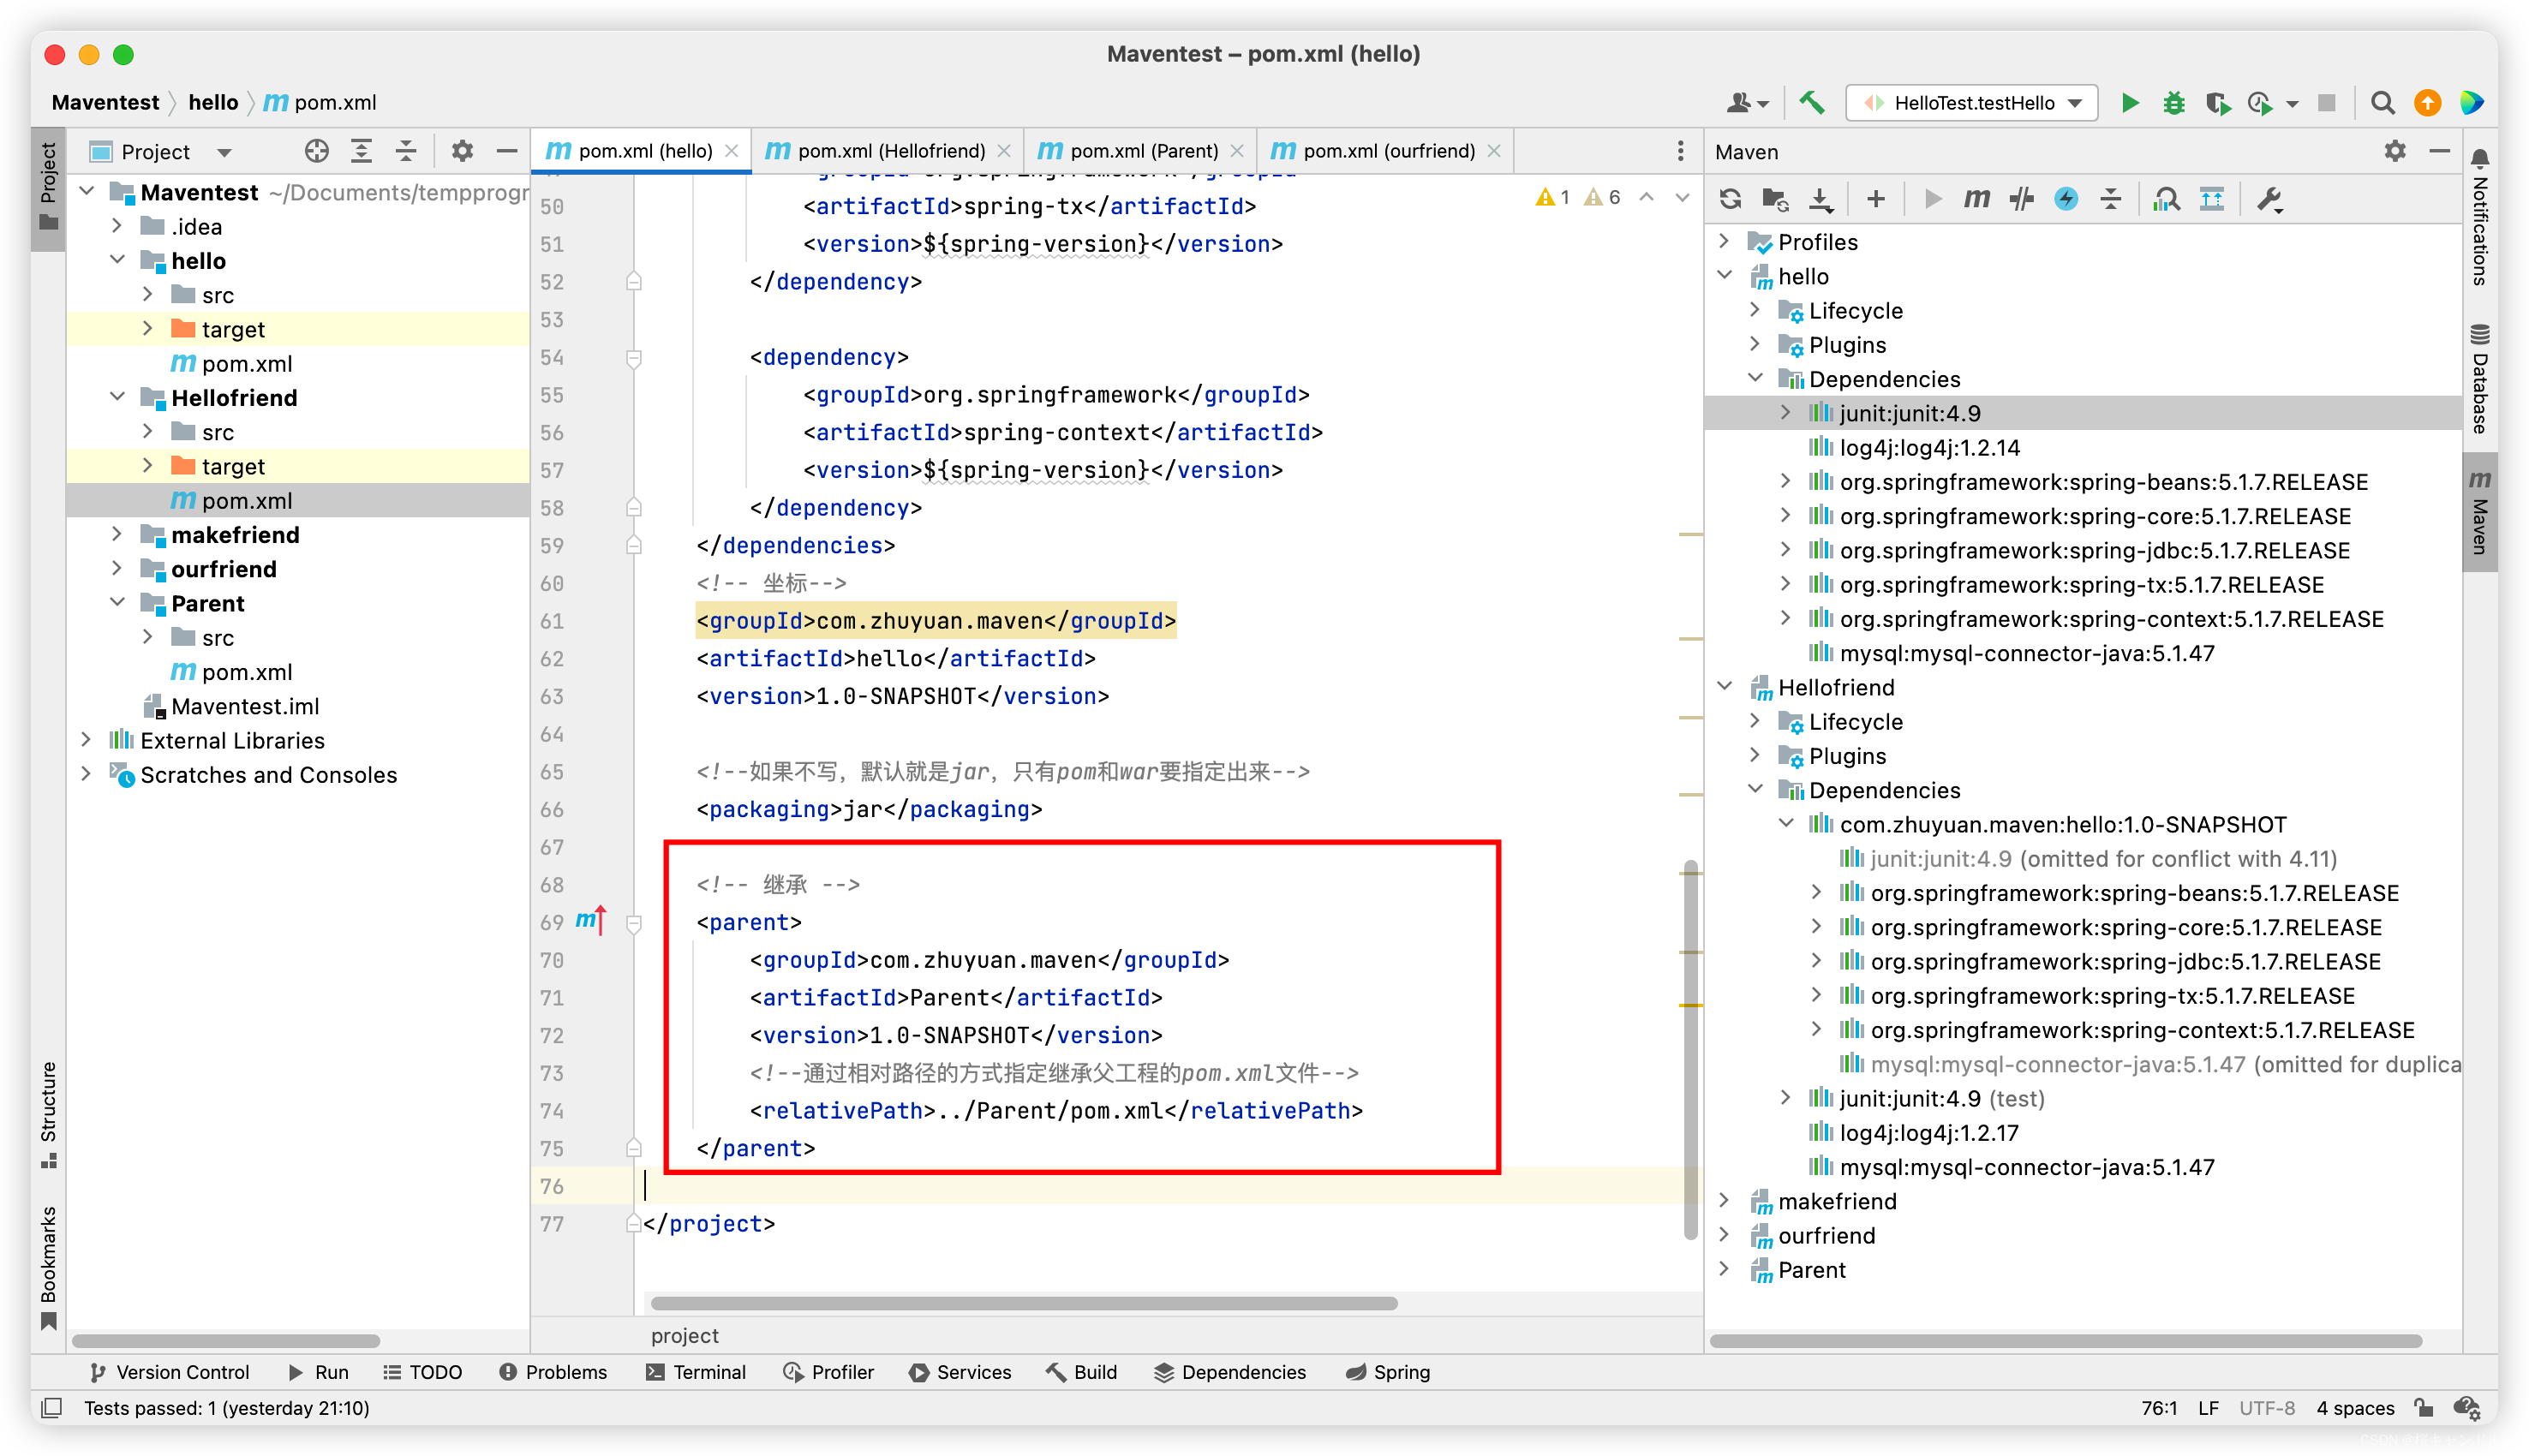Open Project panel gear options
The height and width of the screenshot is (1456, 2529).
(x=461, y=151)
